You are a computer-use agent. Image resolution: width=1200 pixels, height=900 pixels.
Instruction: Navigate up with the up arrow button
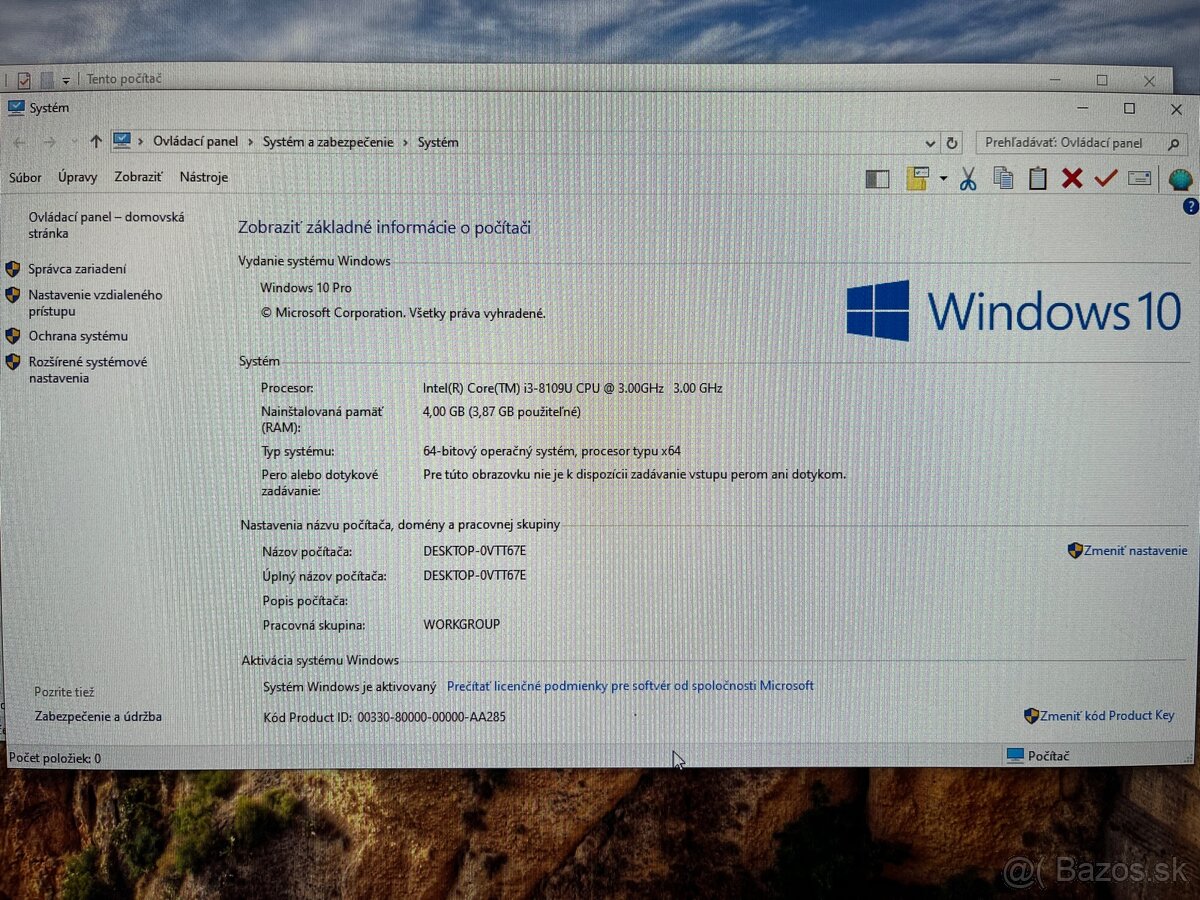(x=96, y=142)
